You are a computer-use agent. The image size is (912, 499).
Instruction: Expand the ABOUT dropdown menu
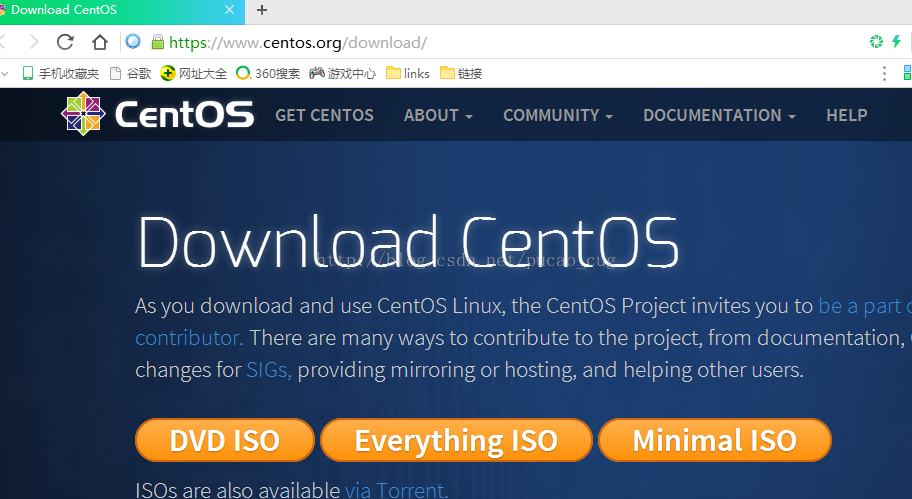438,115
